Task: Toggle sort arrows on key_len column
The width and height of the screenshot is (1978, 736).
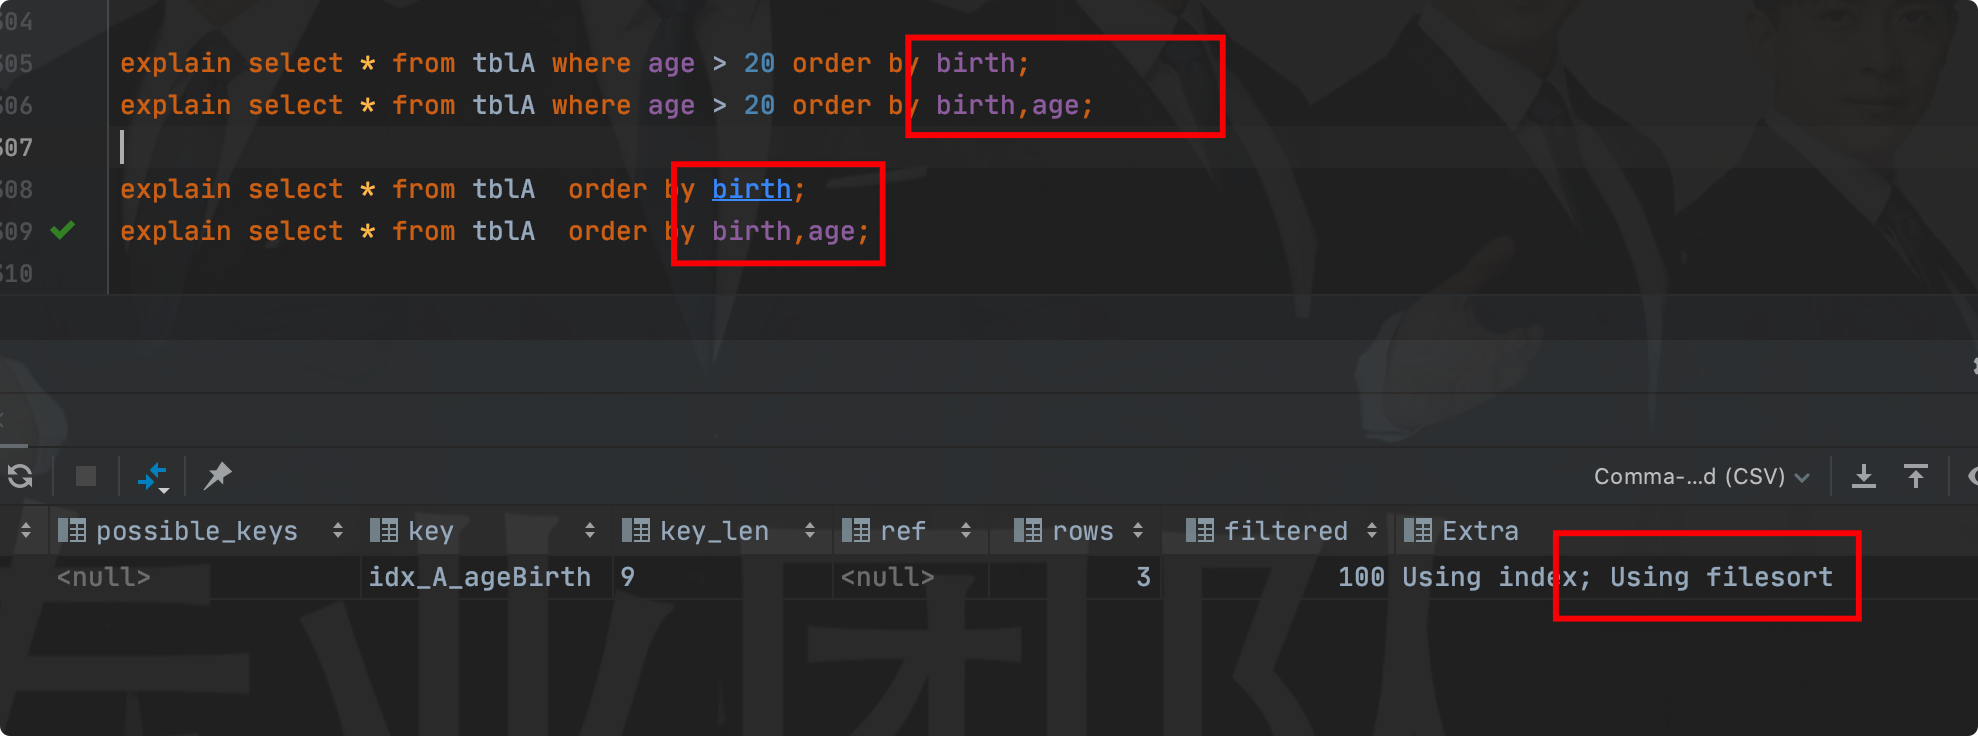Action: tap(810, 531)
